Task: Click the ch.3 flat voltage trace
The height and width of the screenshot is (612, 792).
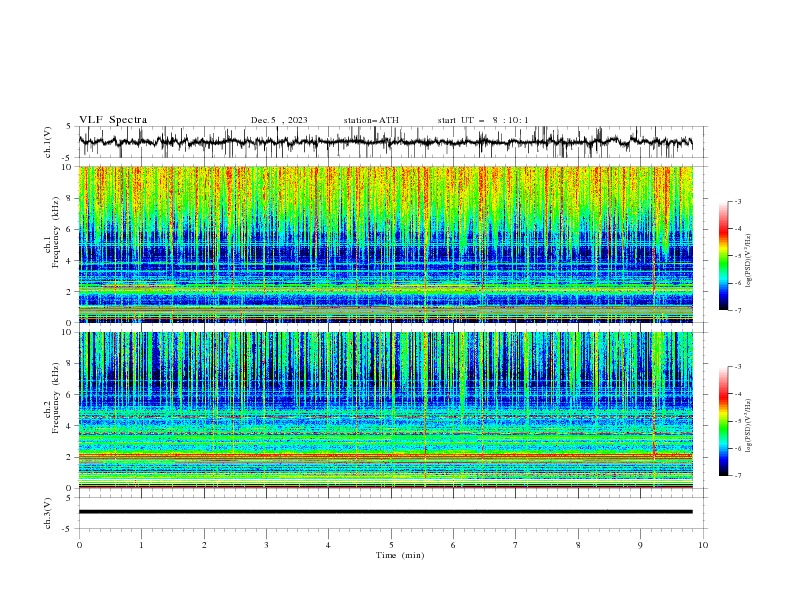Action: point(385,512)
